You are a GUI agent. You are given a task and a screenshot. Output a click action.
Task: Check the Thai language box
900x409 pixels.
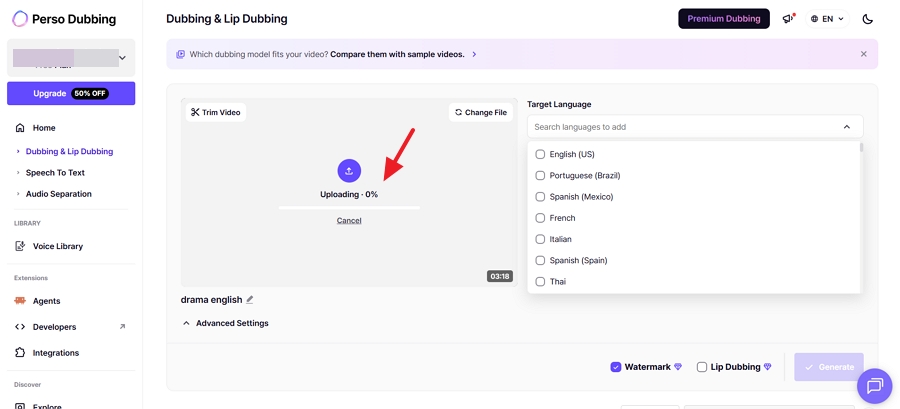coord(540,282)
